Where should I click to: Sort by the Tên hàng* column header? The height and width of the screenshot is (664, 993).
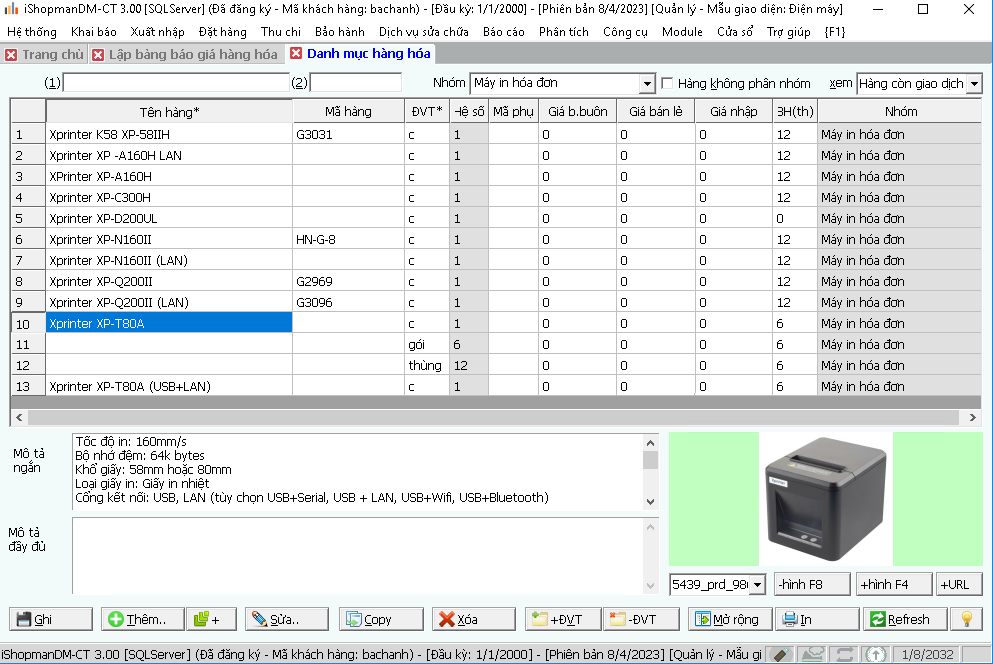(169, 112)
